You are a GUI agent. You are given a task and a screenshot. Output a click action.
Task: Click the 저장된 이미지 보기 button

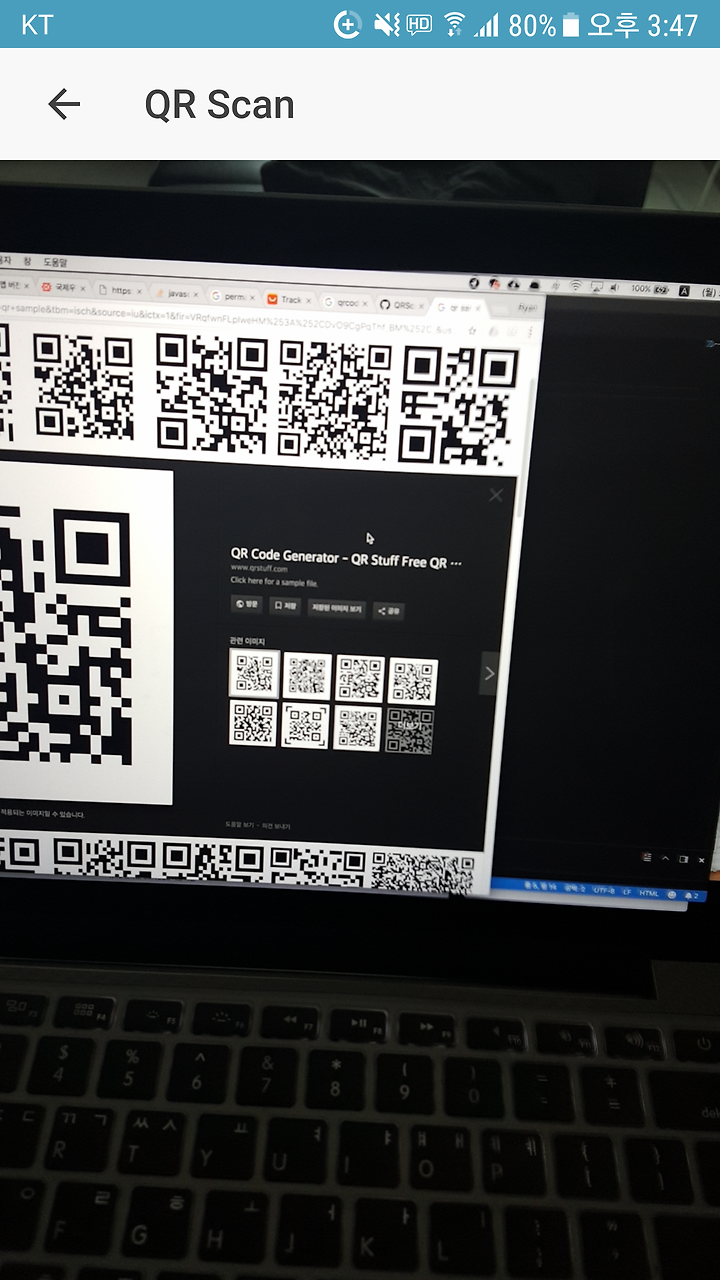pos(337,607)
